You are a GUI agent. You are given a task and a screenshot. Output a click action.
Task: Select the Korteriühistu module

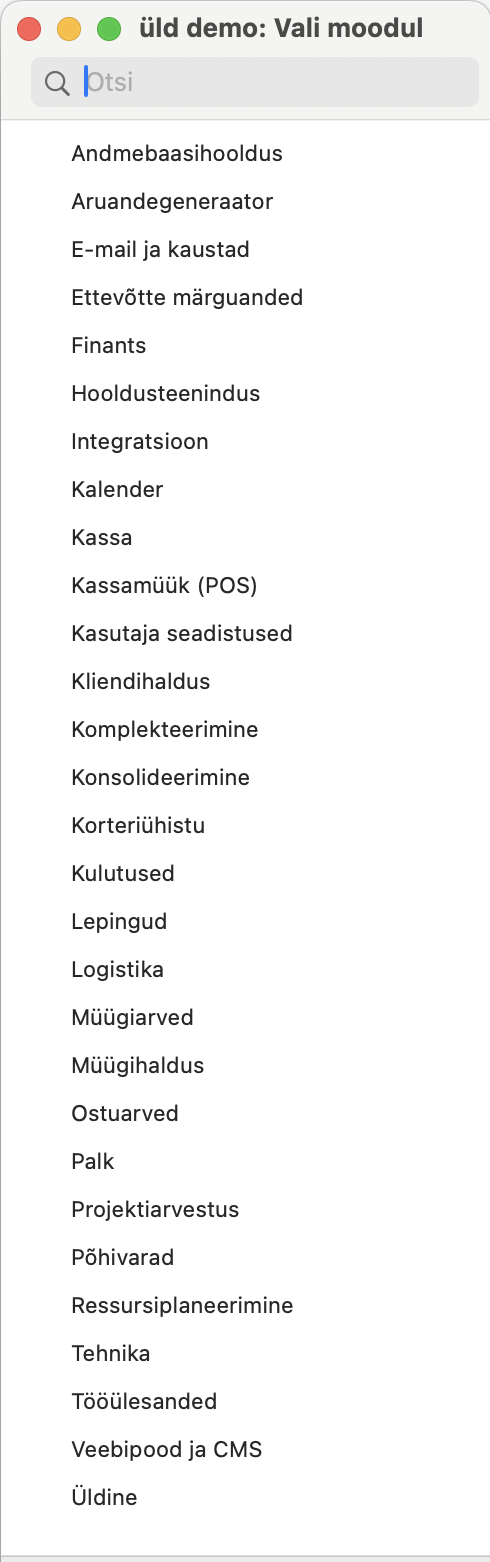pos(138,826)
